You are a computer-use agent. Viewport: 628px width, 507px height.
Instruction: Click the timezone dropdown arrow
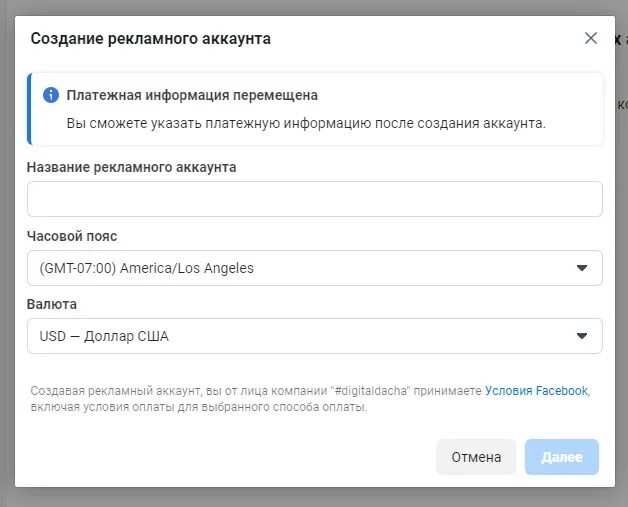pos(582,268)
